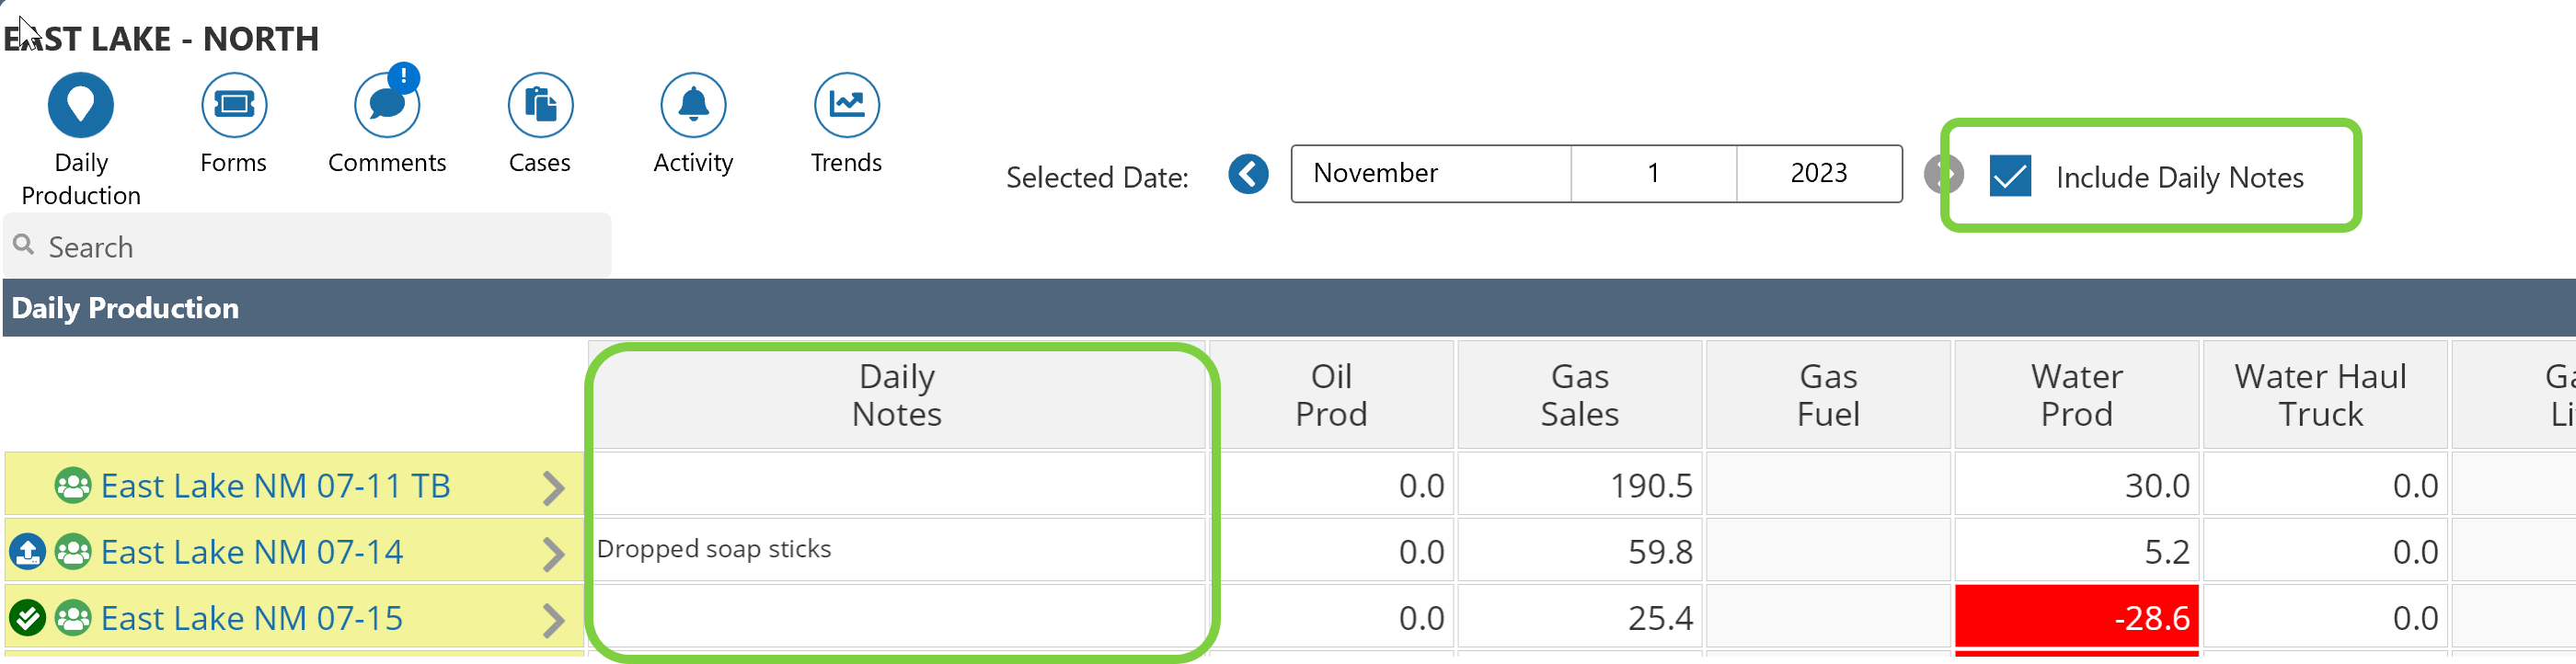Open Comments with the notification badge
Image resolution: width=2576 pixels, height=664 pixels.
click(x=387, y=105)
